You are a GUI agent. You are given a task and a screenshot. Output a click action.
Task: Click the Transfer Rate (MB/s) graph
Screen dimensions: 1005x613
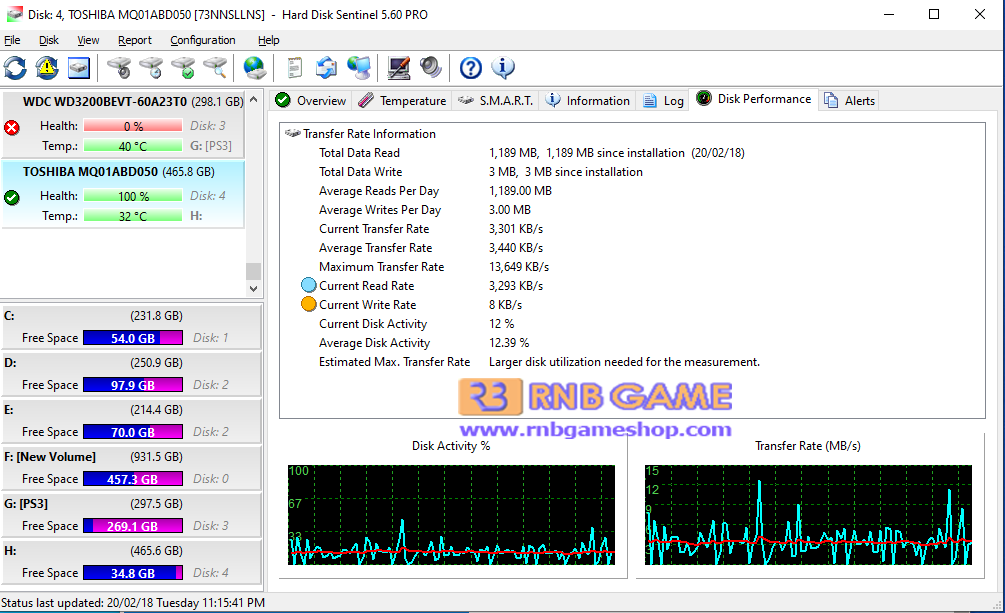(808, 515)
